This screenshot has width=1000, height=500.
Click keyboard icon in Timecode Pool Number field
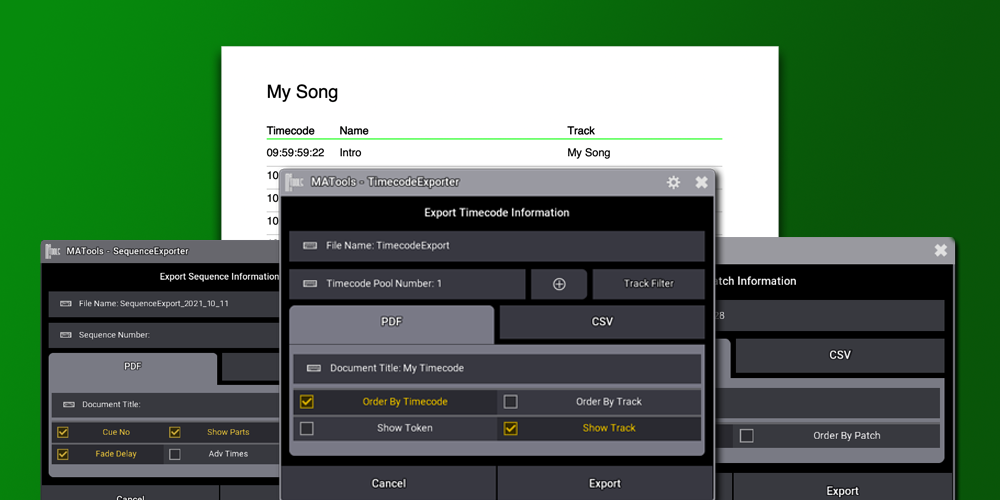pos(310,284)
